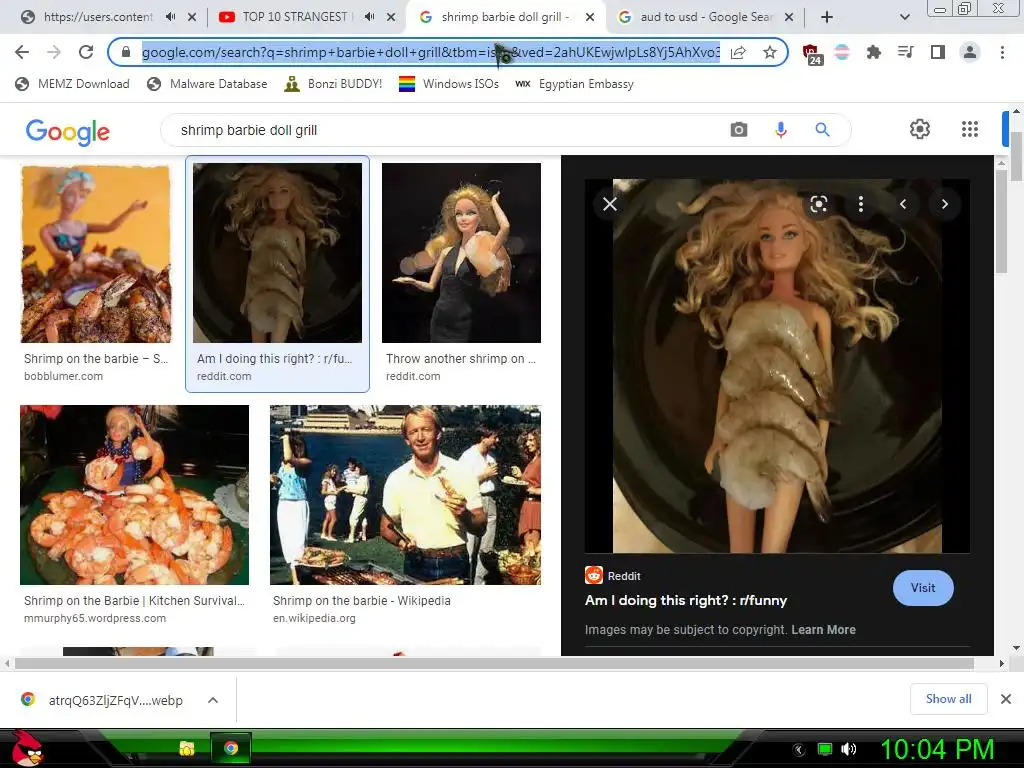Open the extension with 24 badge
Image resolution: width=1024 pixels, height=768 pixels.
tap(812, 54)
